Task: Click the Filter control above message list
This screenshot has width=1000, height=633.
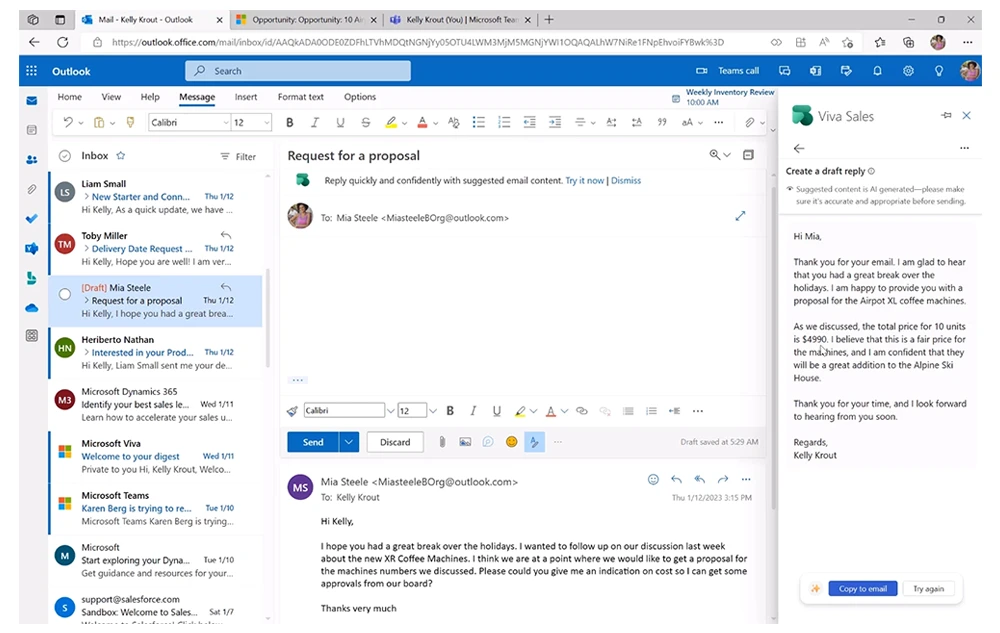Action: click(x=238, y=156)
